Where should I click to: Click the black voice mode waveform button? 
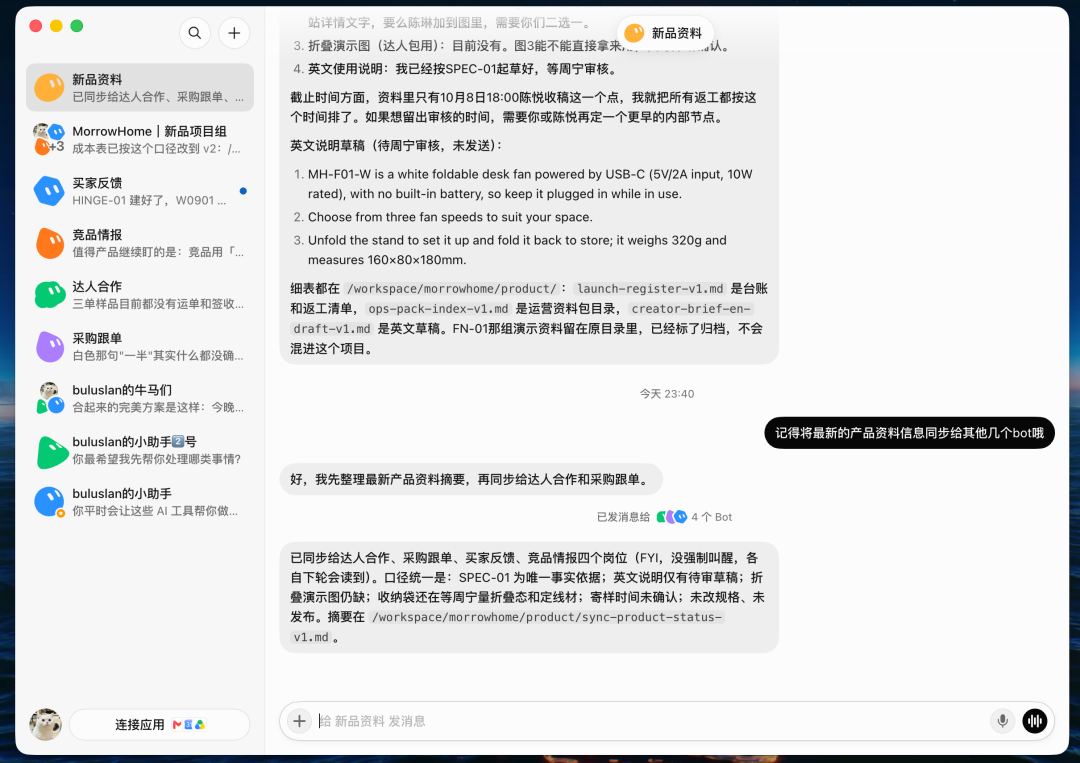click(1035, 721)
